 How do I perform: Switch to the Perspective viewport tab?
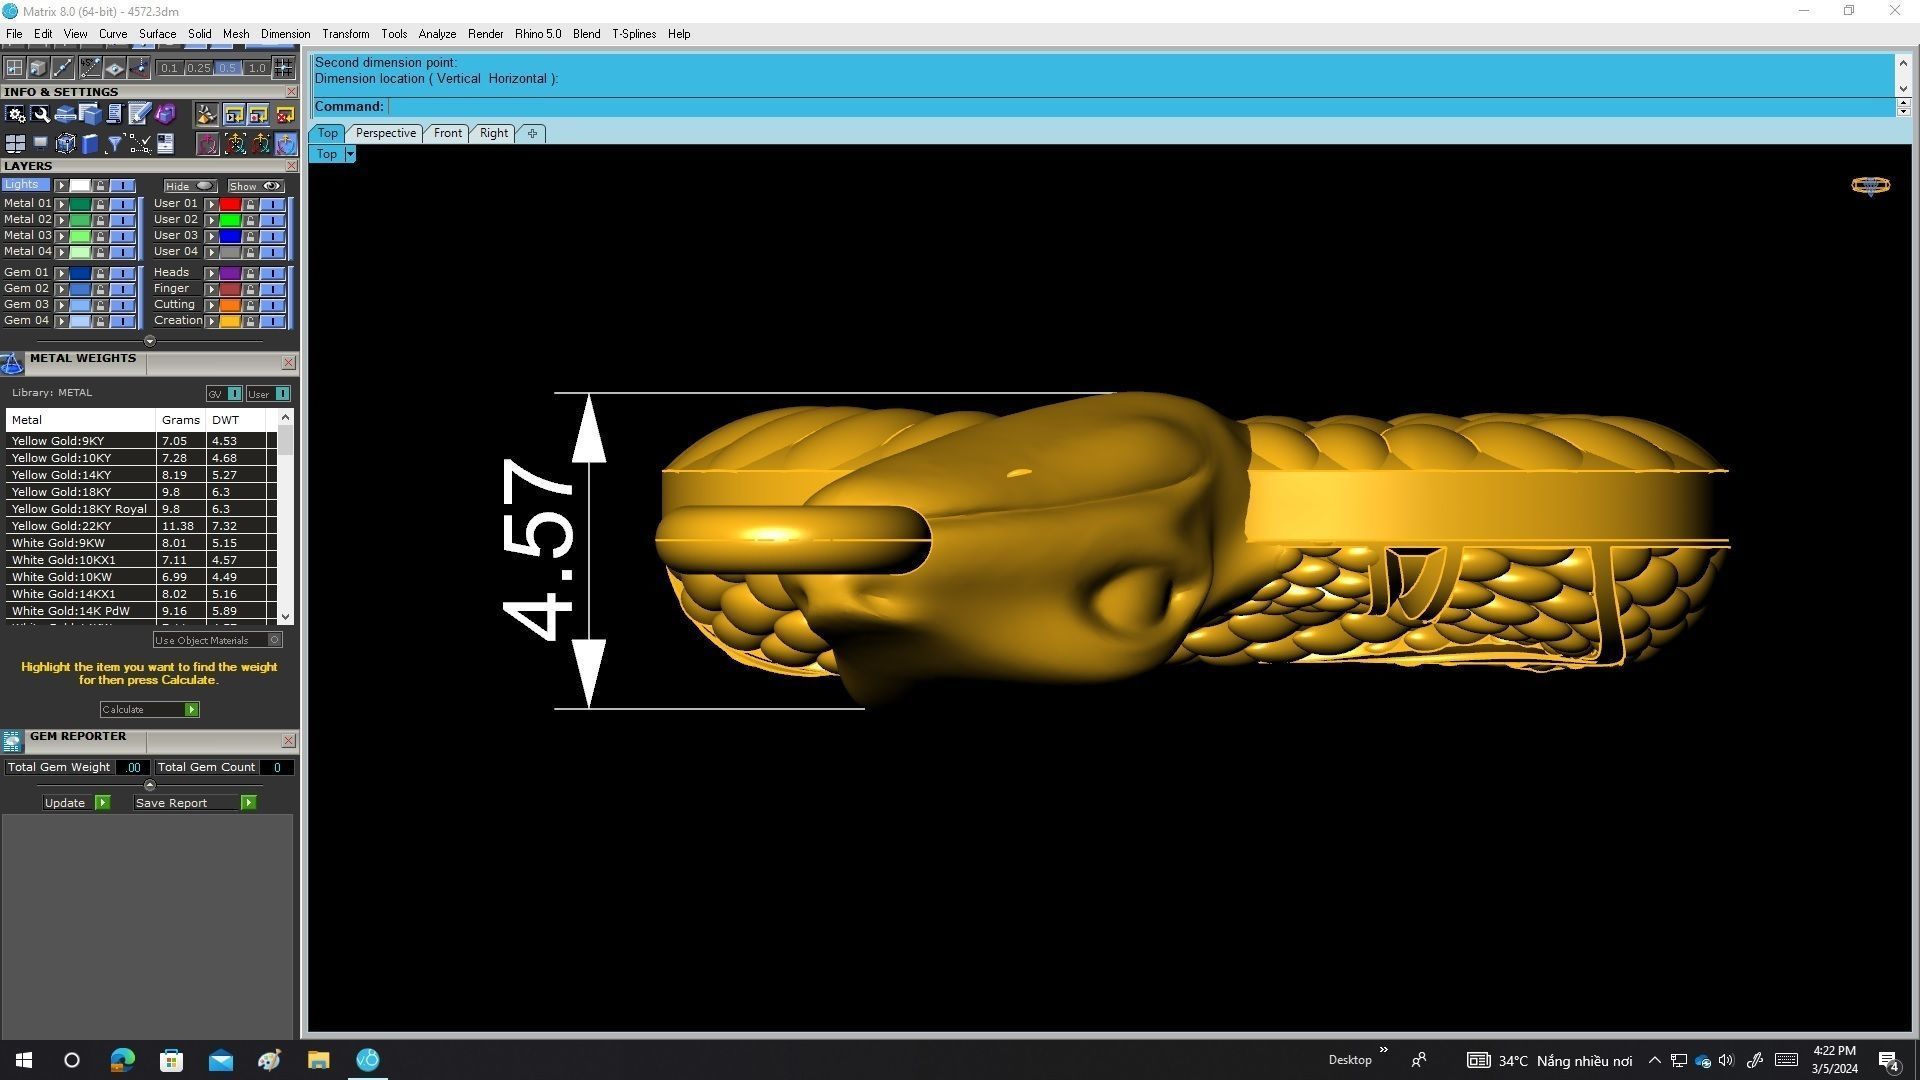385,133
